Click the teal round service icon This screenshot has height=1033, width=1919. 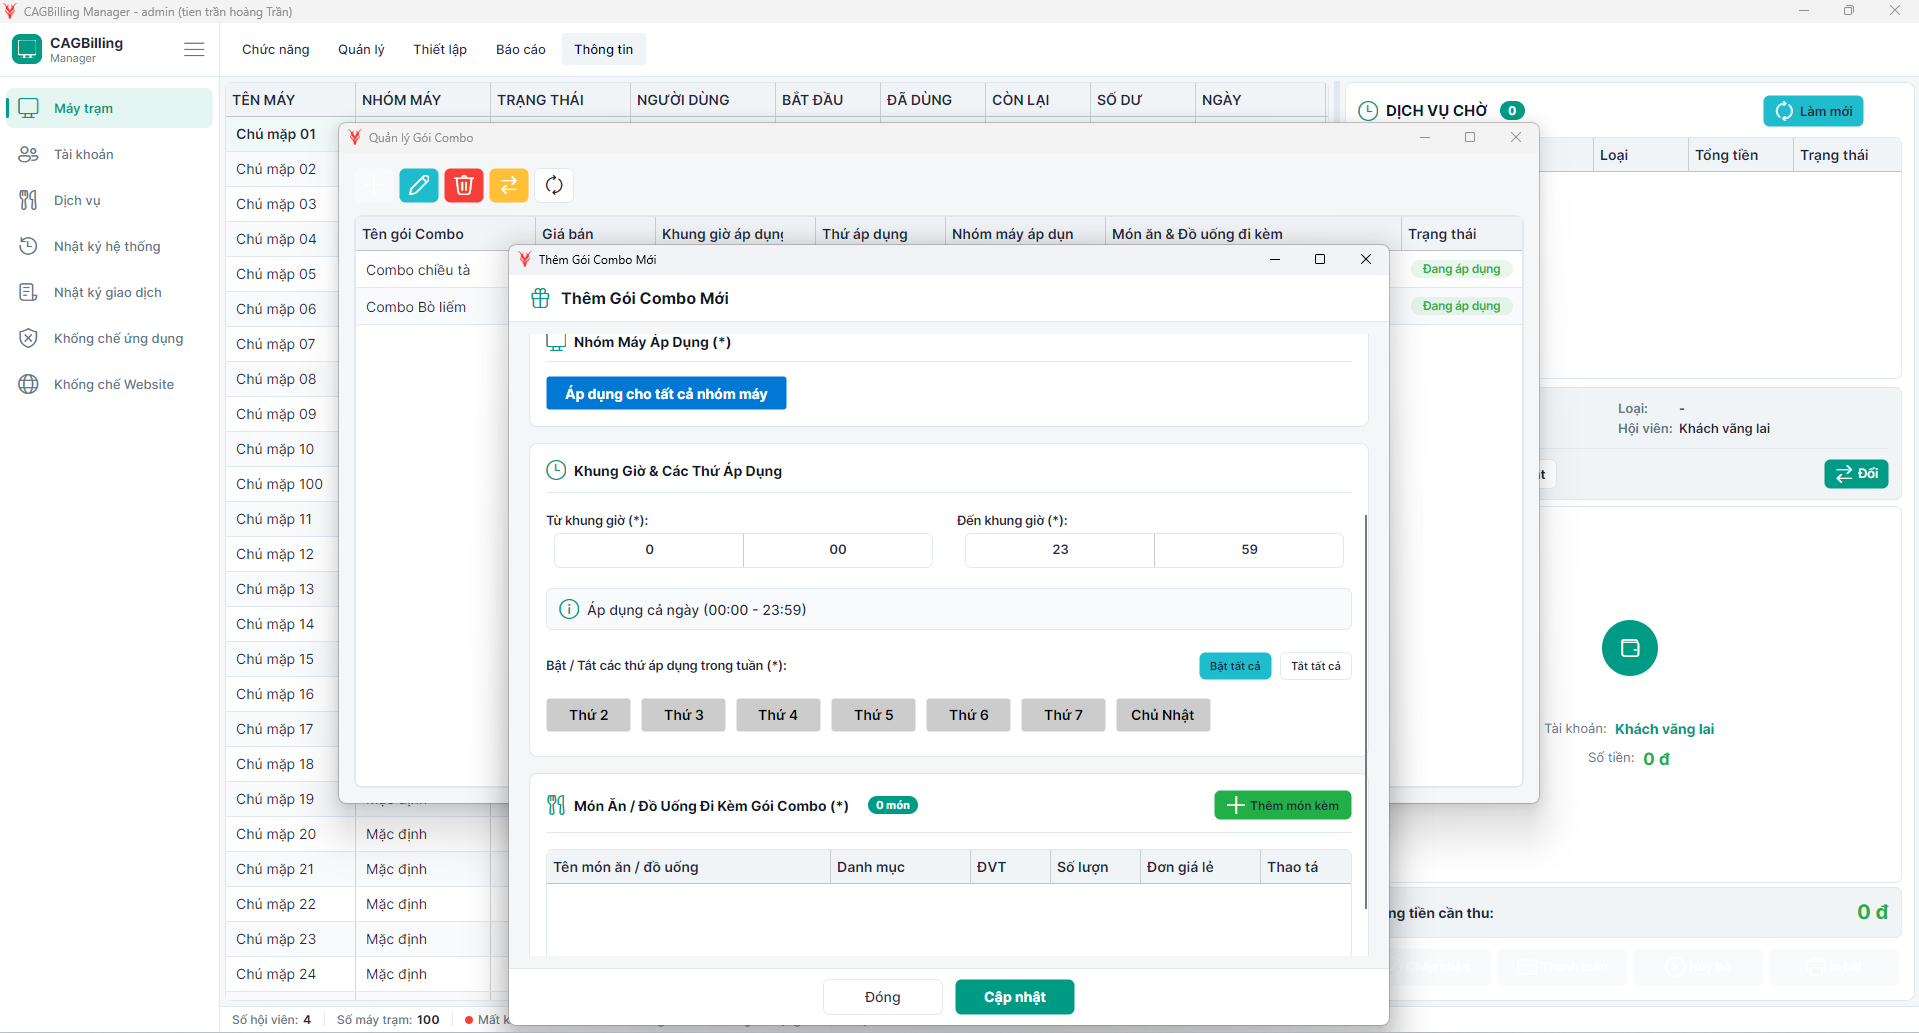[1630, 648]
